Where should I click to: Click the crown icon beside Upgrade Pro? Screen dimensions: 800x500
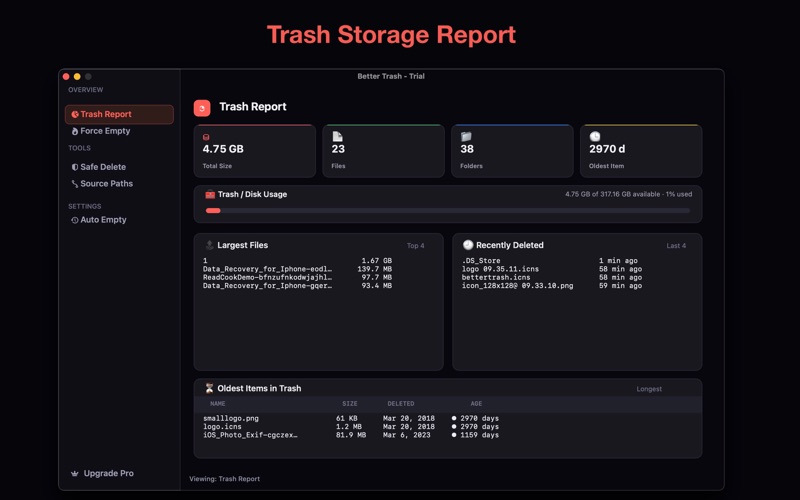(74, 473)
